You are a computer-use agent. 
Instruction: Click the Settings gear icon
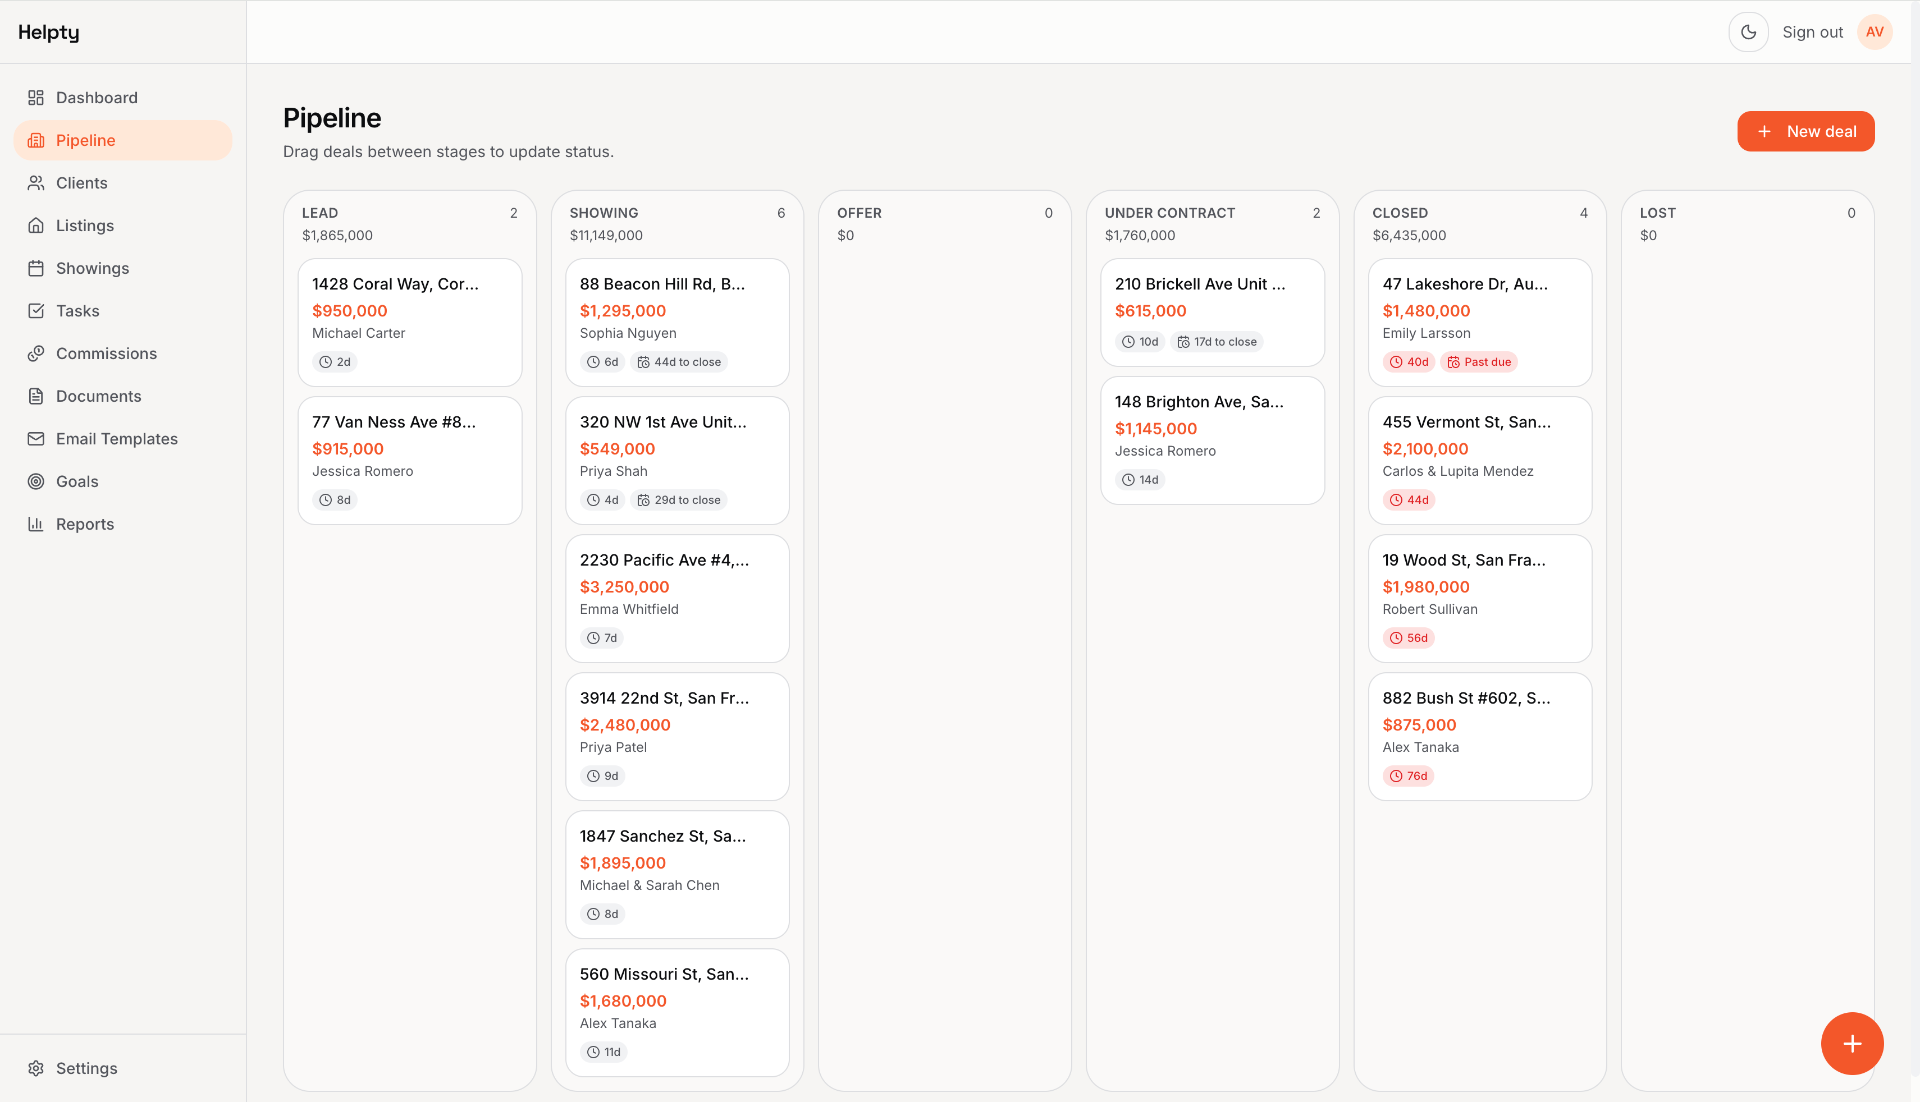(x=36, y=1068)
